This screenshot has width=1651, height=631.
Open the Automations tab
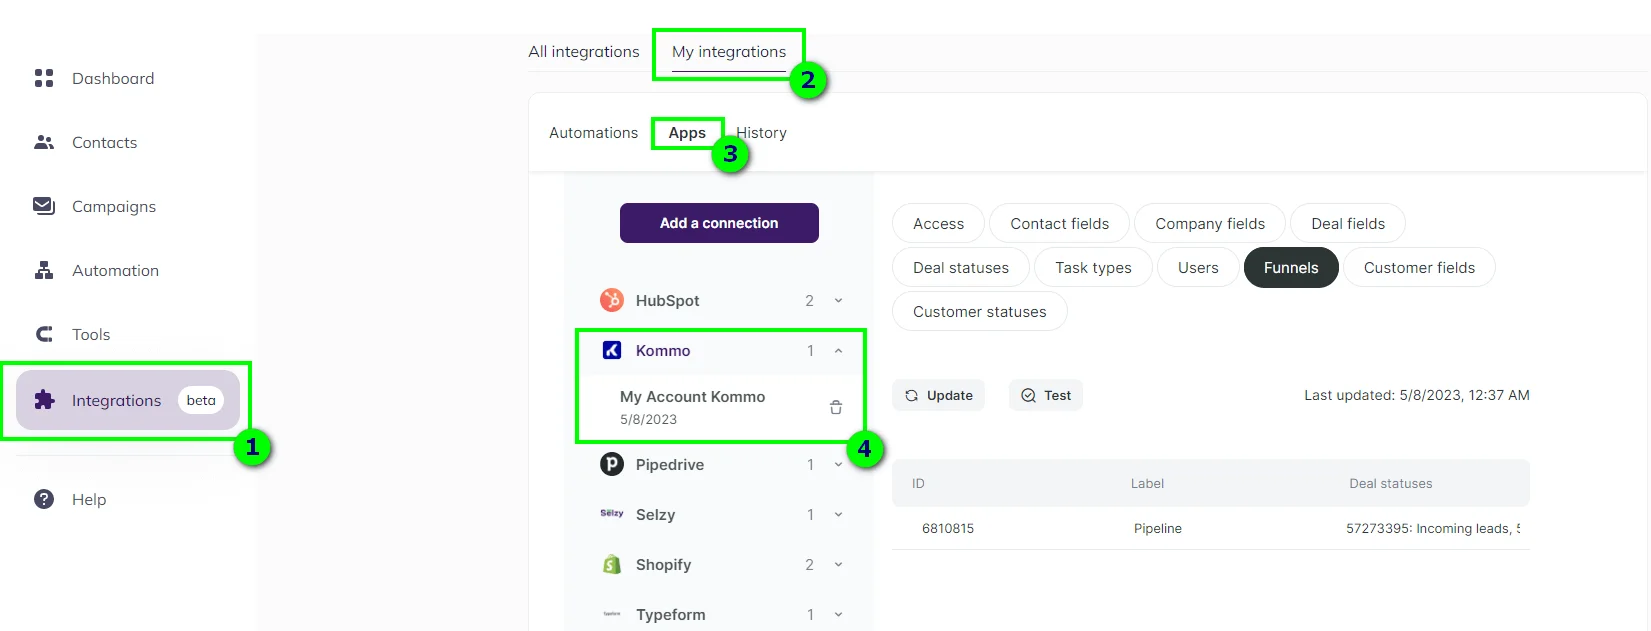(x=593, y=133)
